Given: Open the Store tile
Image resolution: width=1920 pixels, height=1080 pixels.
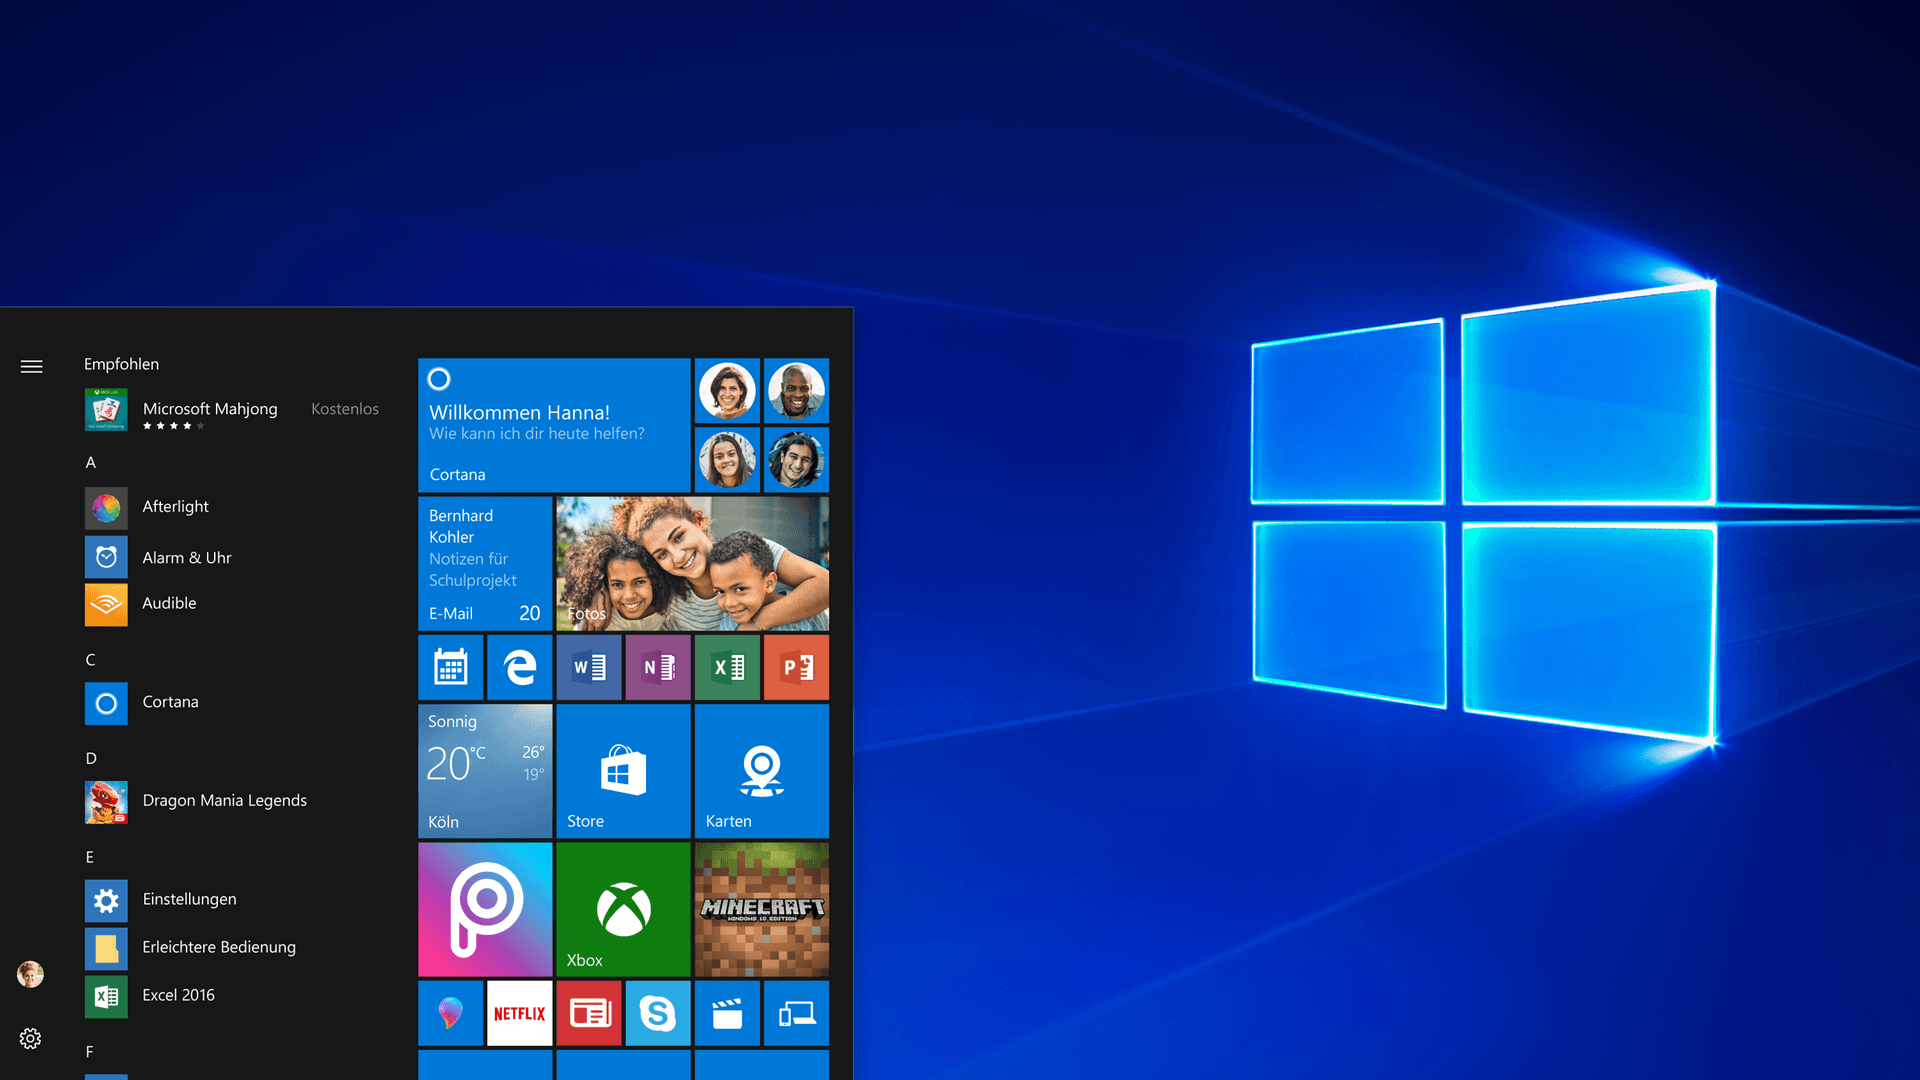Looking at the screenshot, I should [623, 771].
